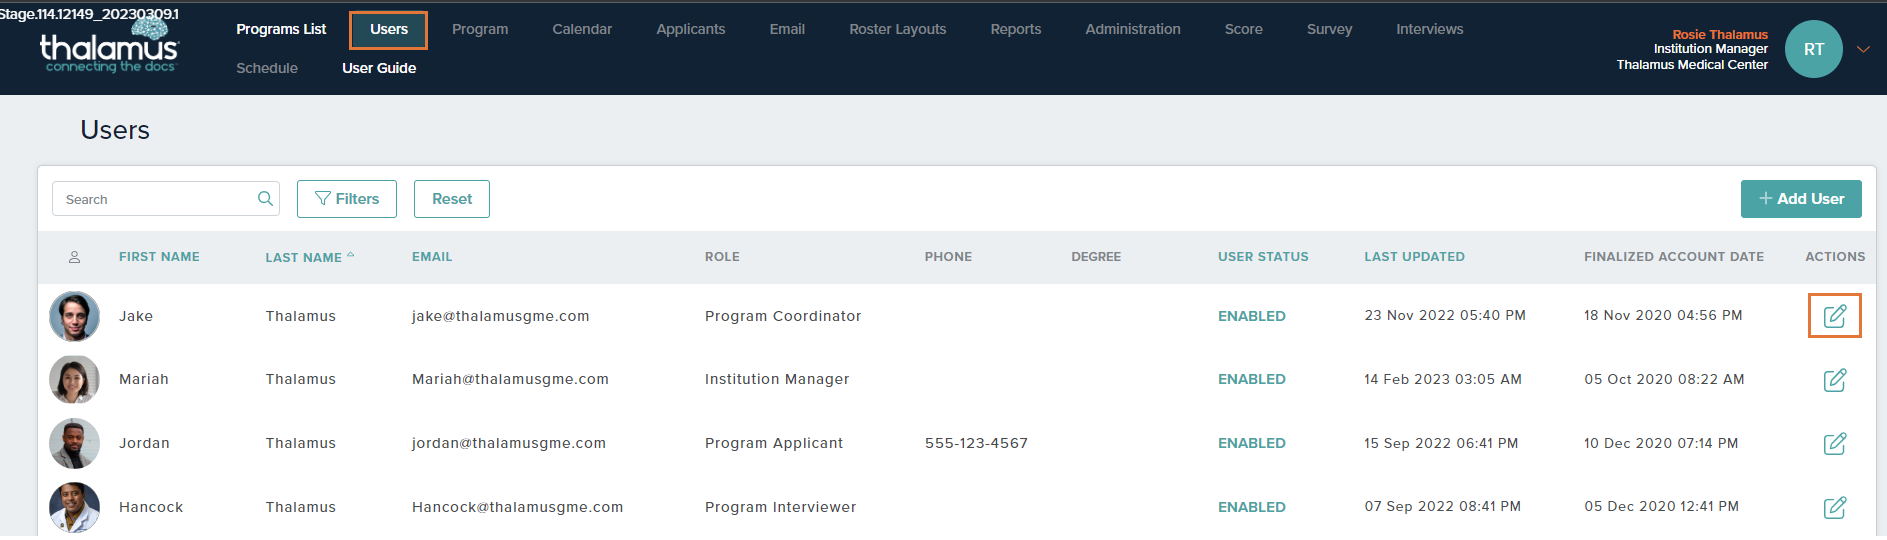The width and height of the screenshot is (1887, 540).
Task: Click the Filters button
Action: coord(347,199)
